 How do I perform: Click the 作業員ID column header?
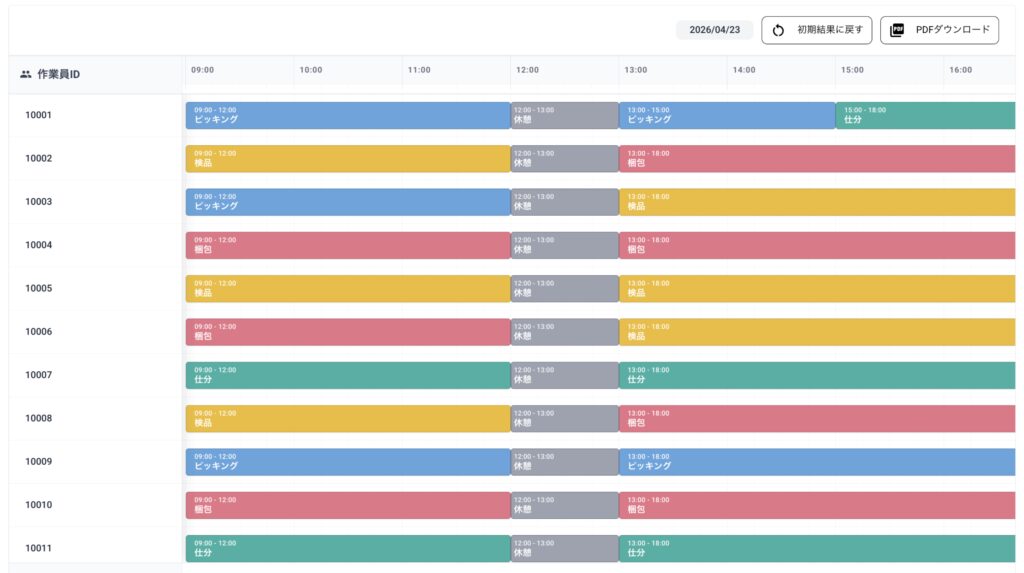click(59, 74)
